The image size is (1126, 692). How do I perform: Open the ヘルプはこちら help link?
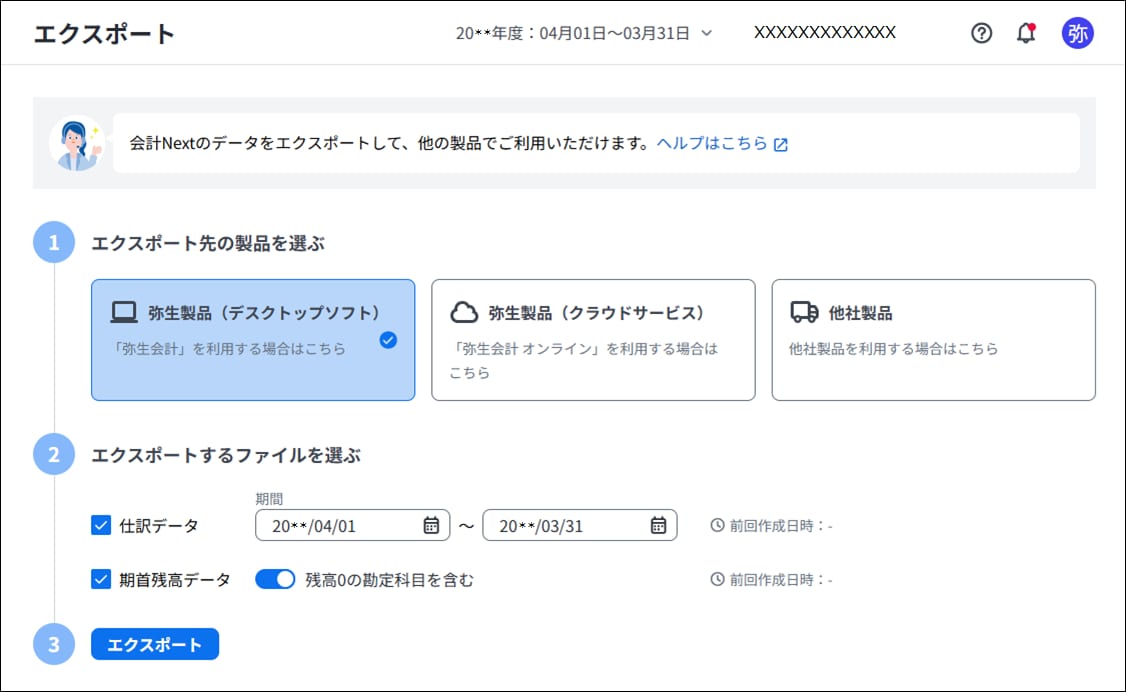point(711,143)
